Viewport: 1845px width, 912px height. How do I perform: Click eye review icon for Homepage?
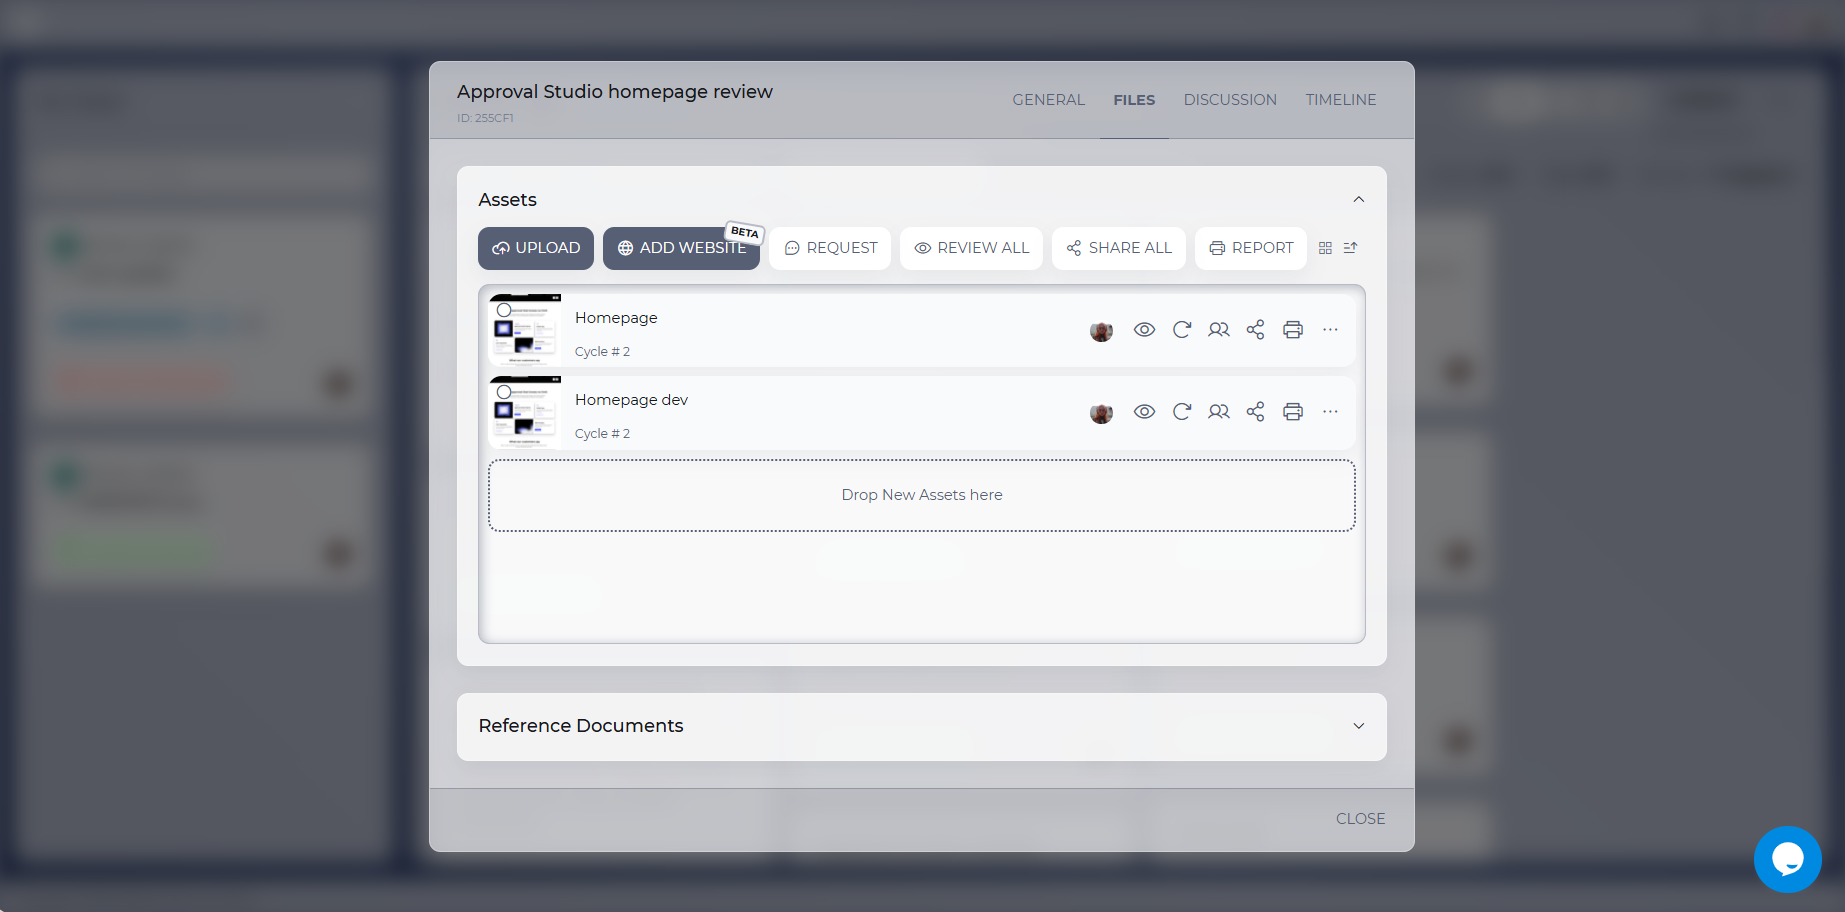tap(1144, 330)
